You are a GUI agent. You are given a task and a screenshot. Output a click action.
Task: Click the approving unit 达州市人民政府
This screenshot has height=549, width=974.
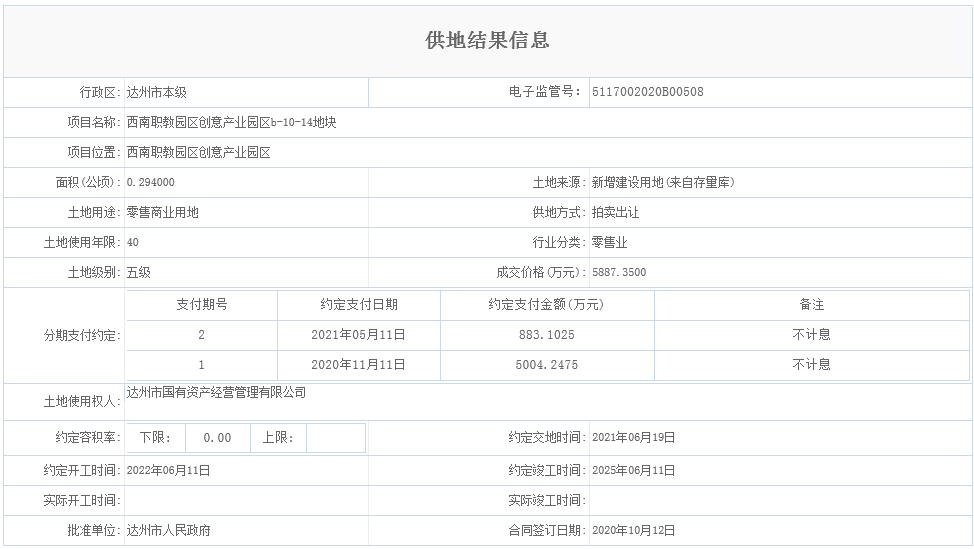click(169, 530)
